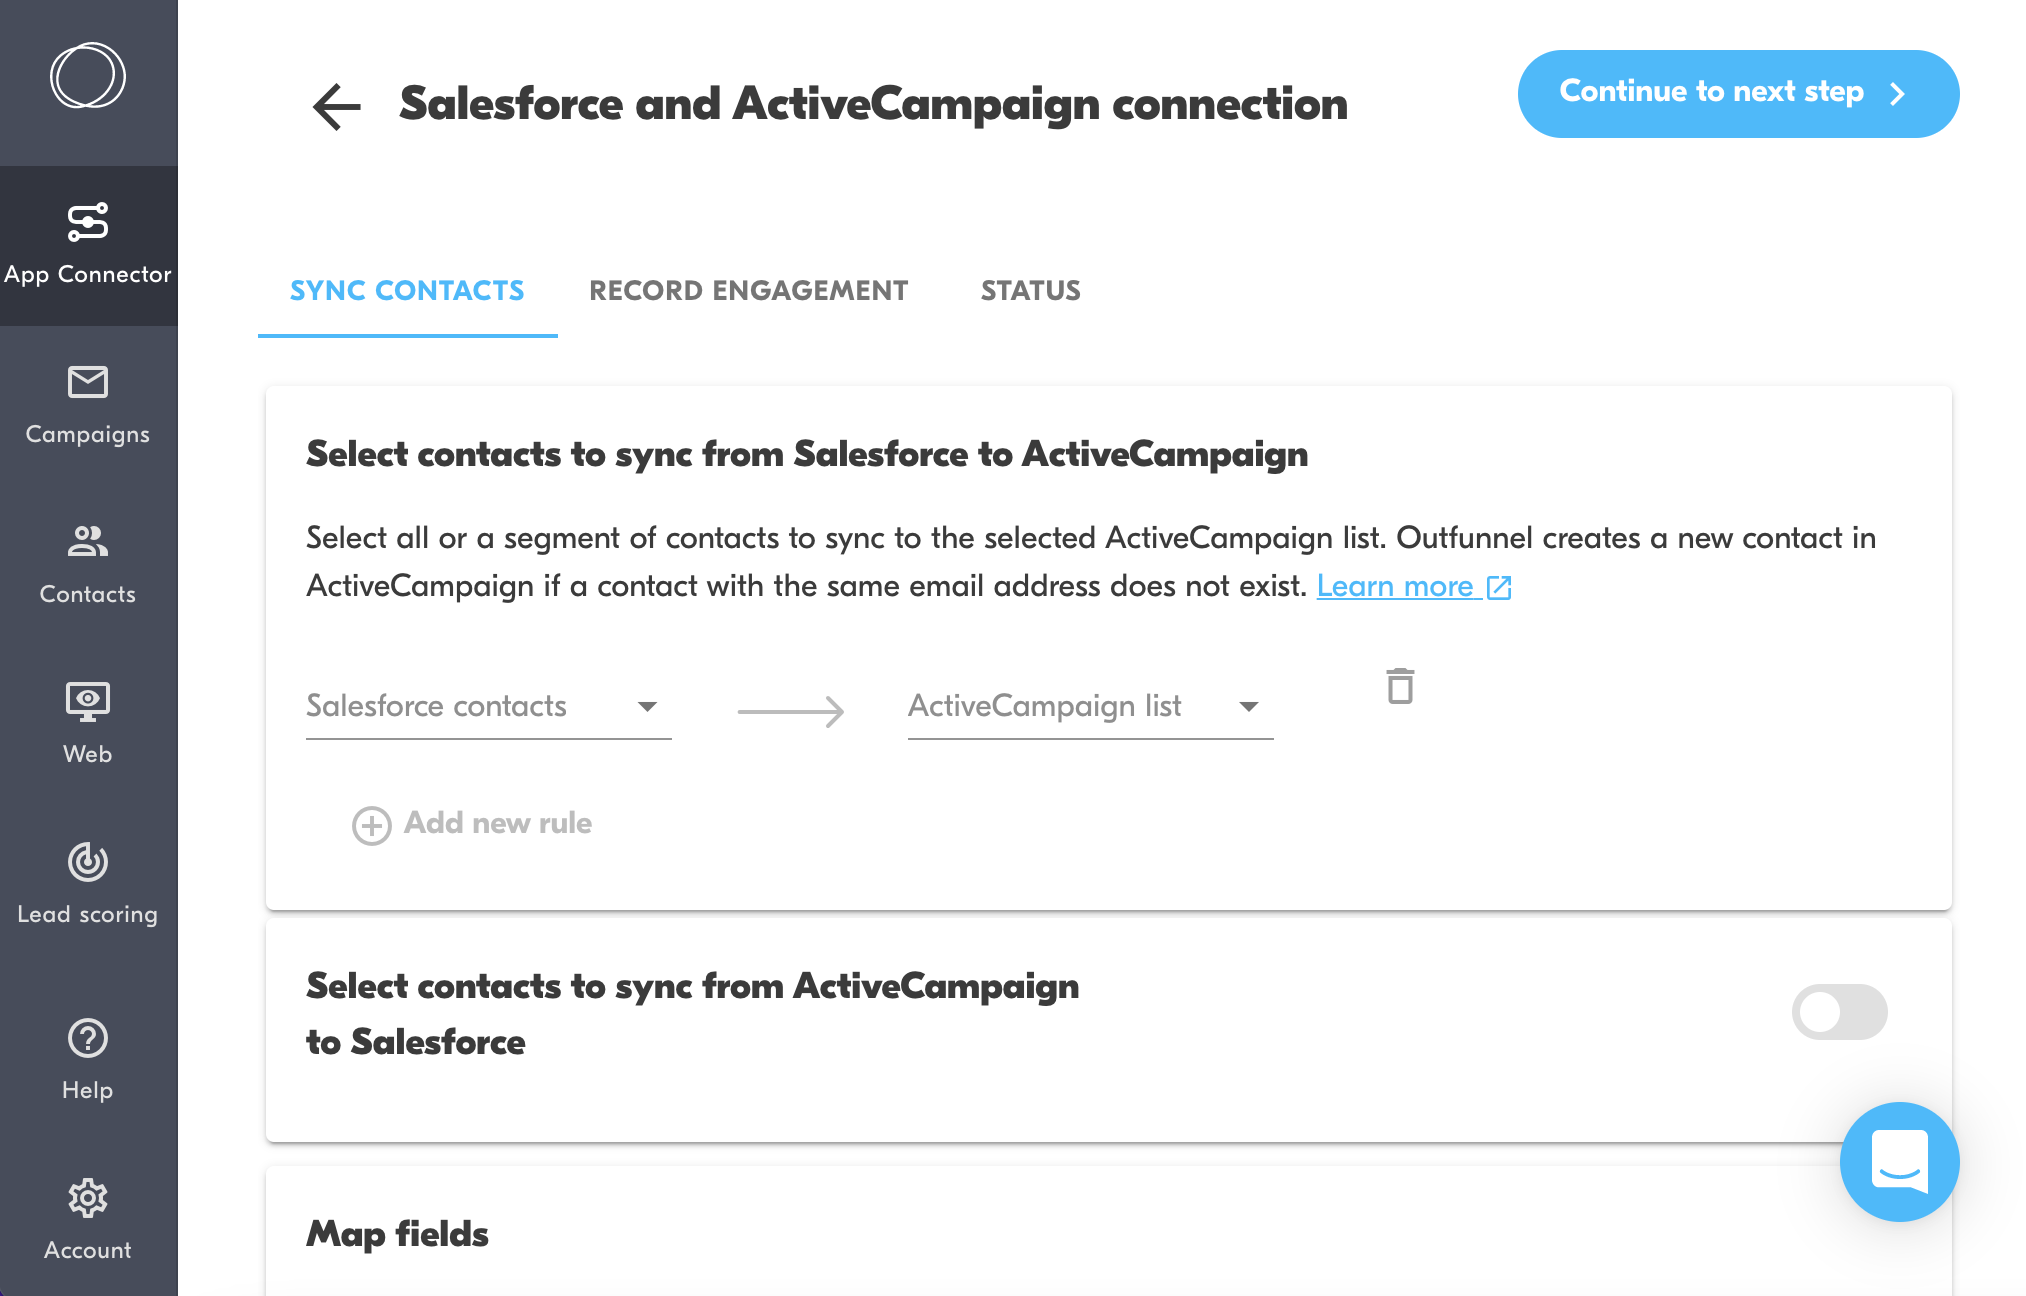Delete the sync rule via trash icon
2026x1296 pixels.
[1399, 687]
